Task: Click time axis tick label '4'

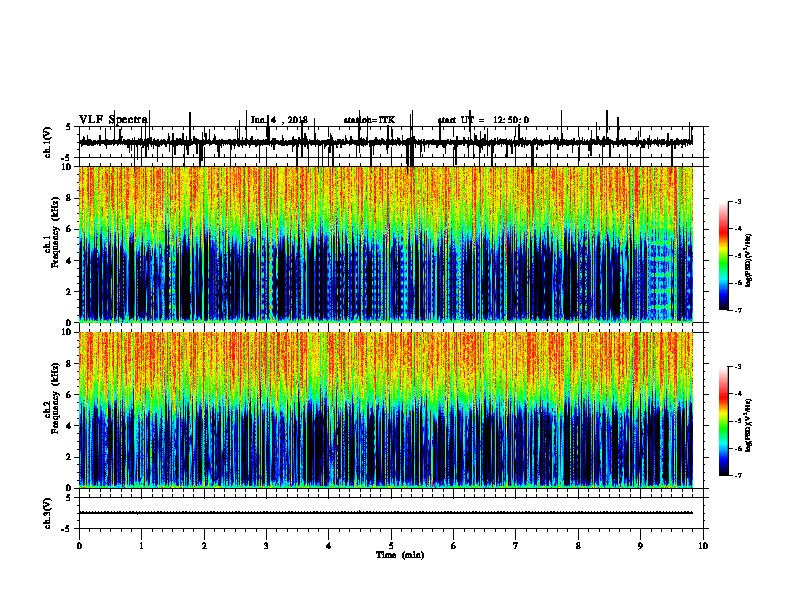Action: click(328, 546)
